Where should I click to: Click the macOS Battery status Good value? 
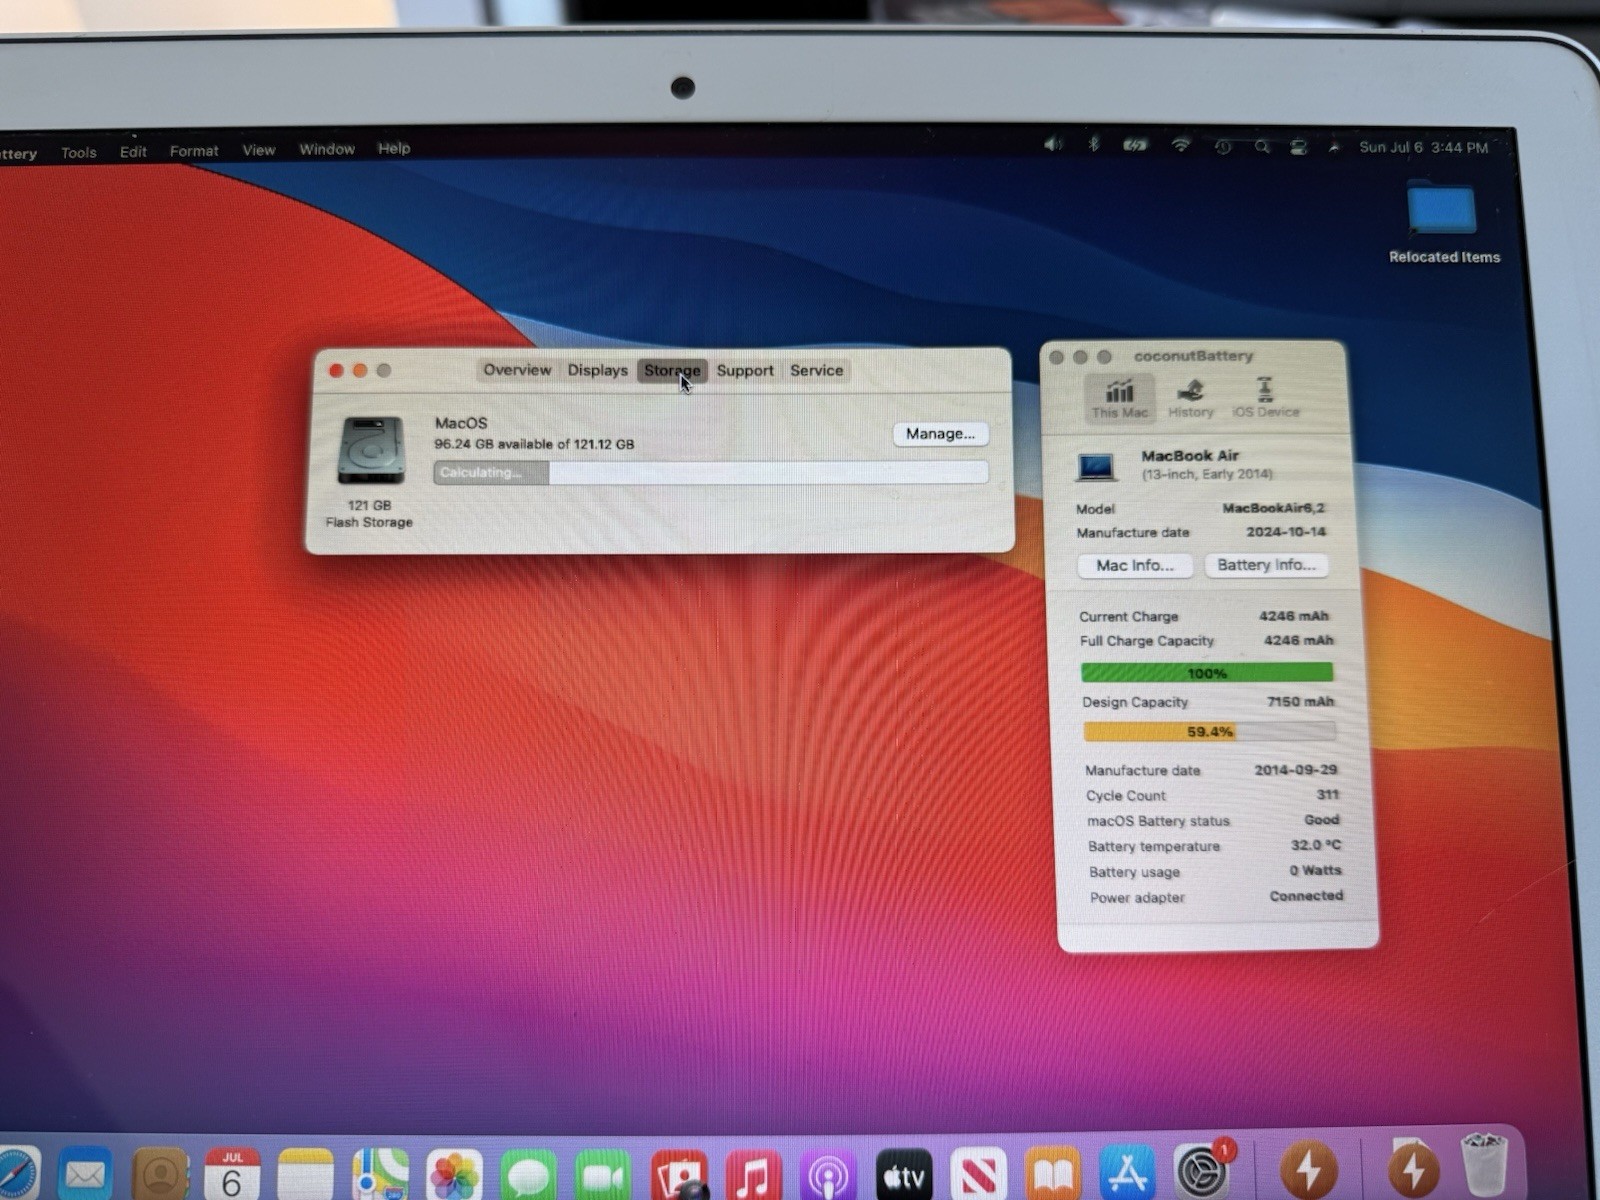[1321, 819]
